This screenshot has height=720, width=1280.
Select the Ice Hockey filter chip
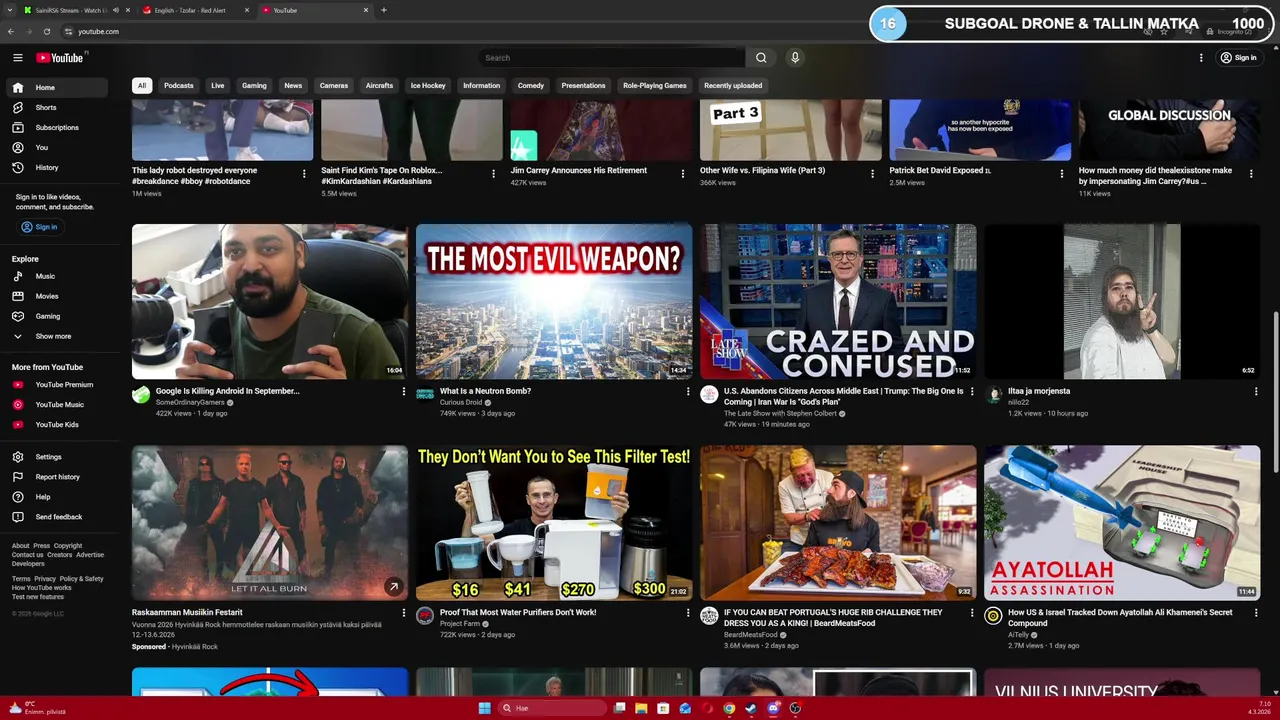pyautogui.click(x=428, y=86)
